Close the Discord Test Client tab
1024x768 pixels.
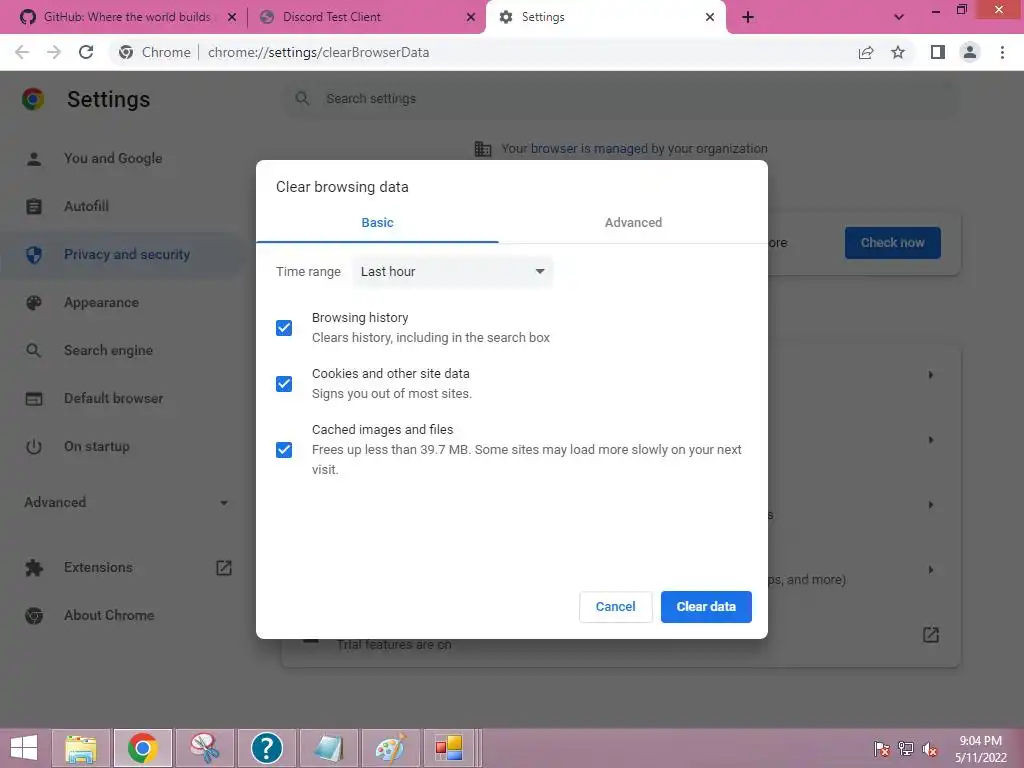pyautogui.click(x=471, y=17)
